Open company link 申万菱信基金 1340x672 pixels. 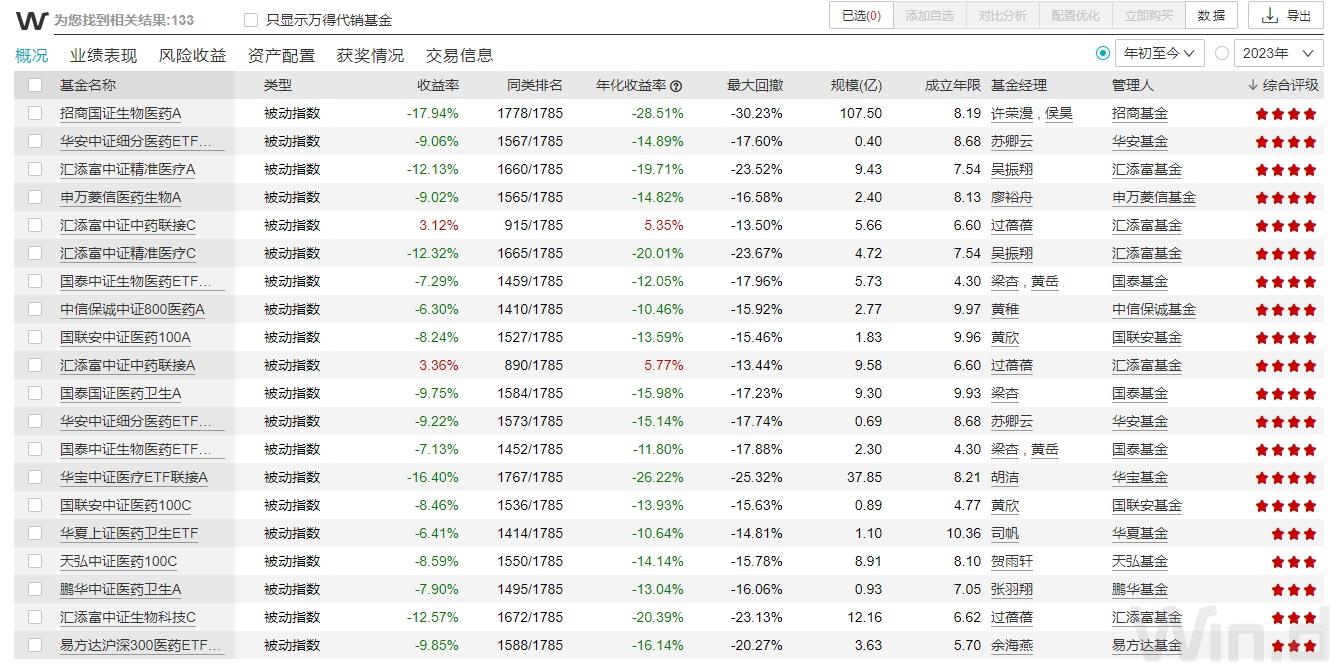tap(1154, 198)
